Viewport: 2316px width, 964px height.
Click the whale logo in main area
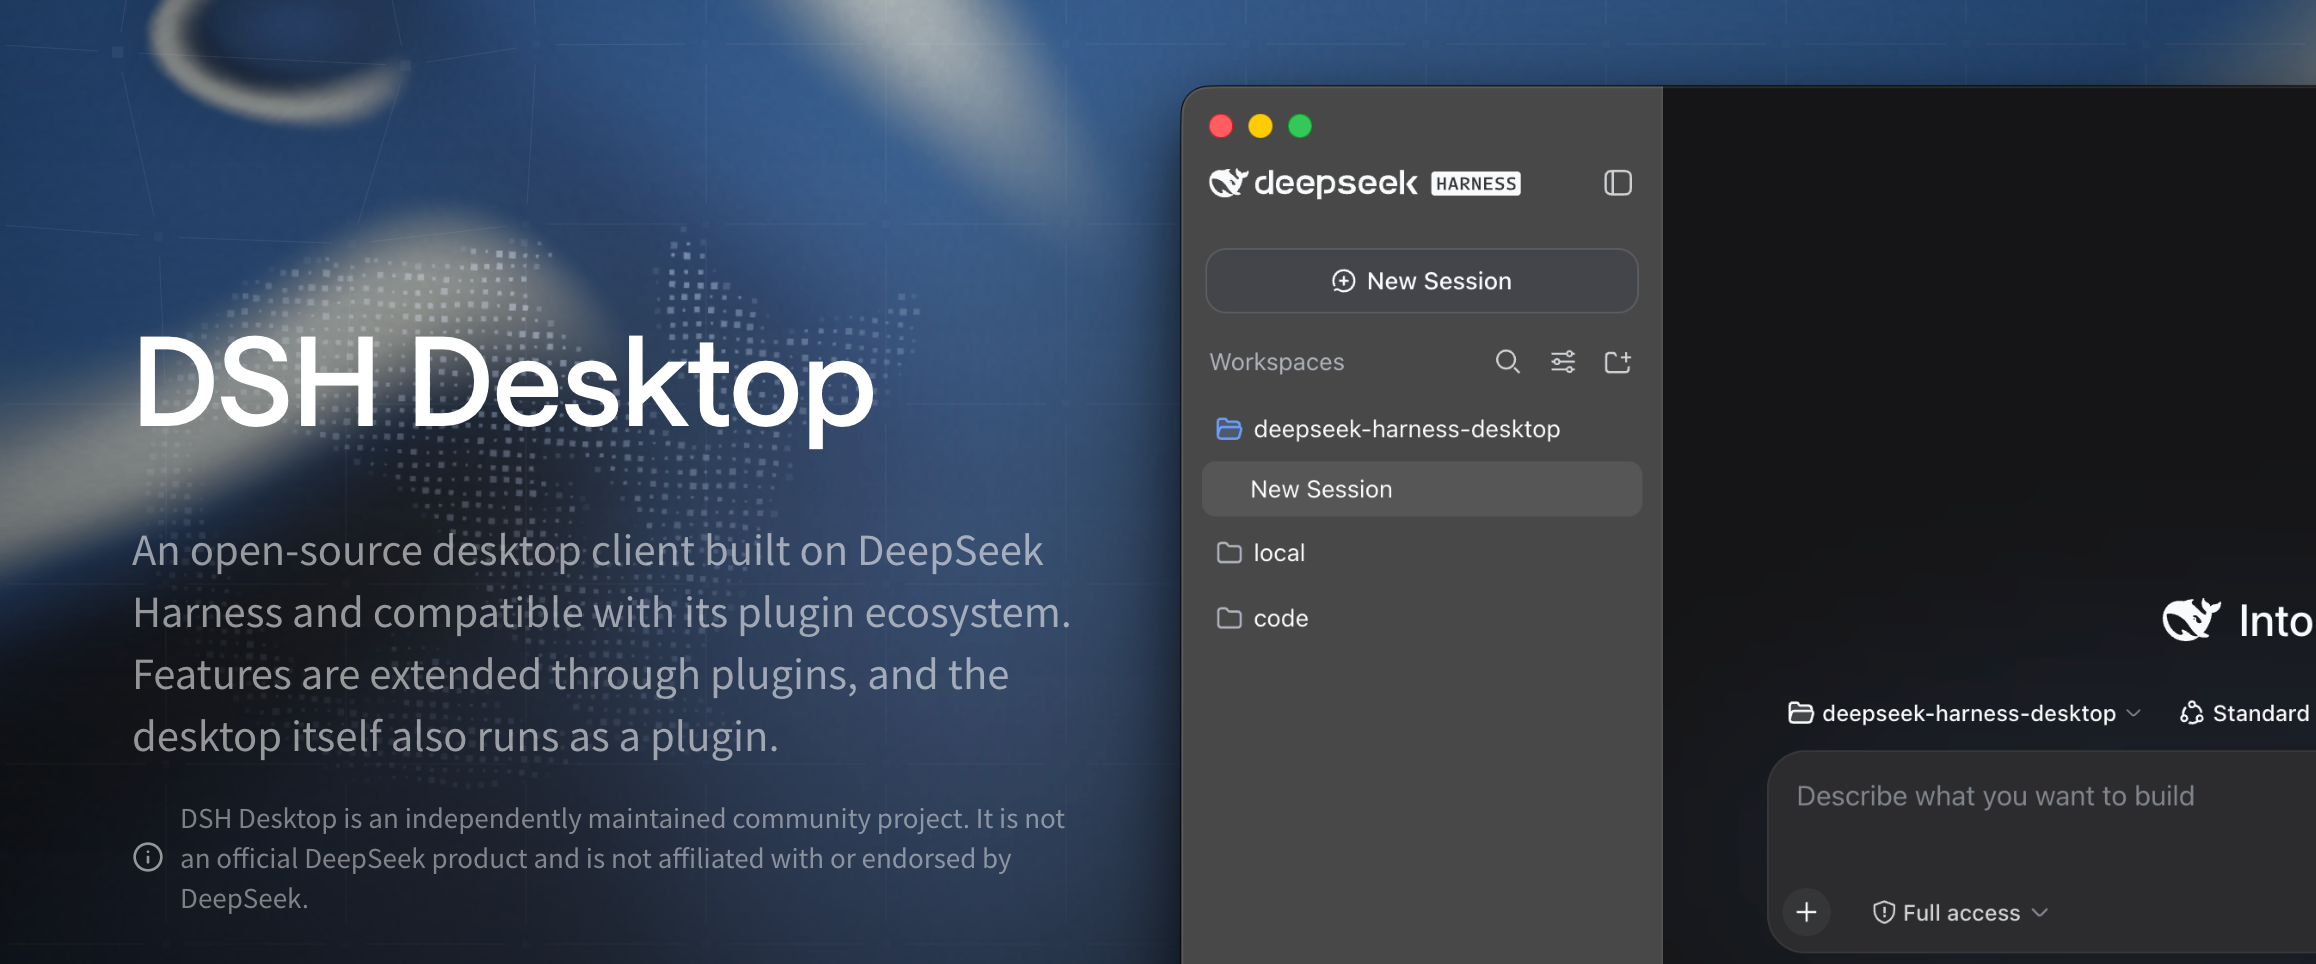coord(2191,620)
